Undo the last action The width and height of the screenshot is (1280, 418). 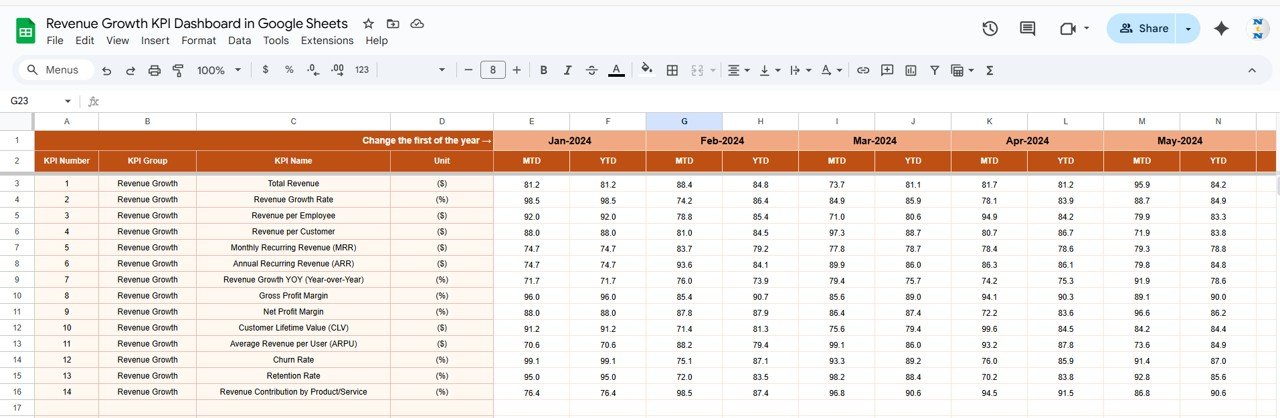point(106,70)
